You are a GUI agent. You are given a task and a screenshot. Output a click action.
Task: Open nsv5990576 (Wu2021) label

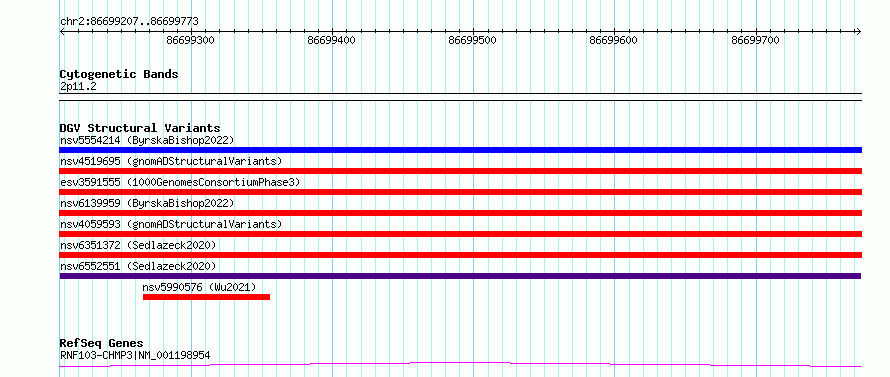(x=199, y=287)
